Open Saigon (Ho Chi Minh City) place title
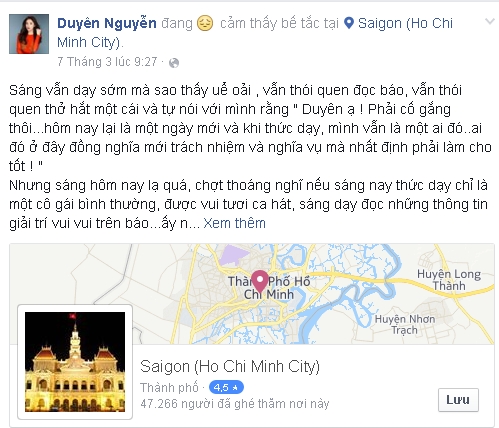 [x=230, y=366]
